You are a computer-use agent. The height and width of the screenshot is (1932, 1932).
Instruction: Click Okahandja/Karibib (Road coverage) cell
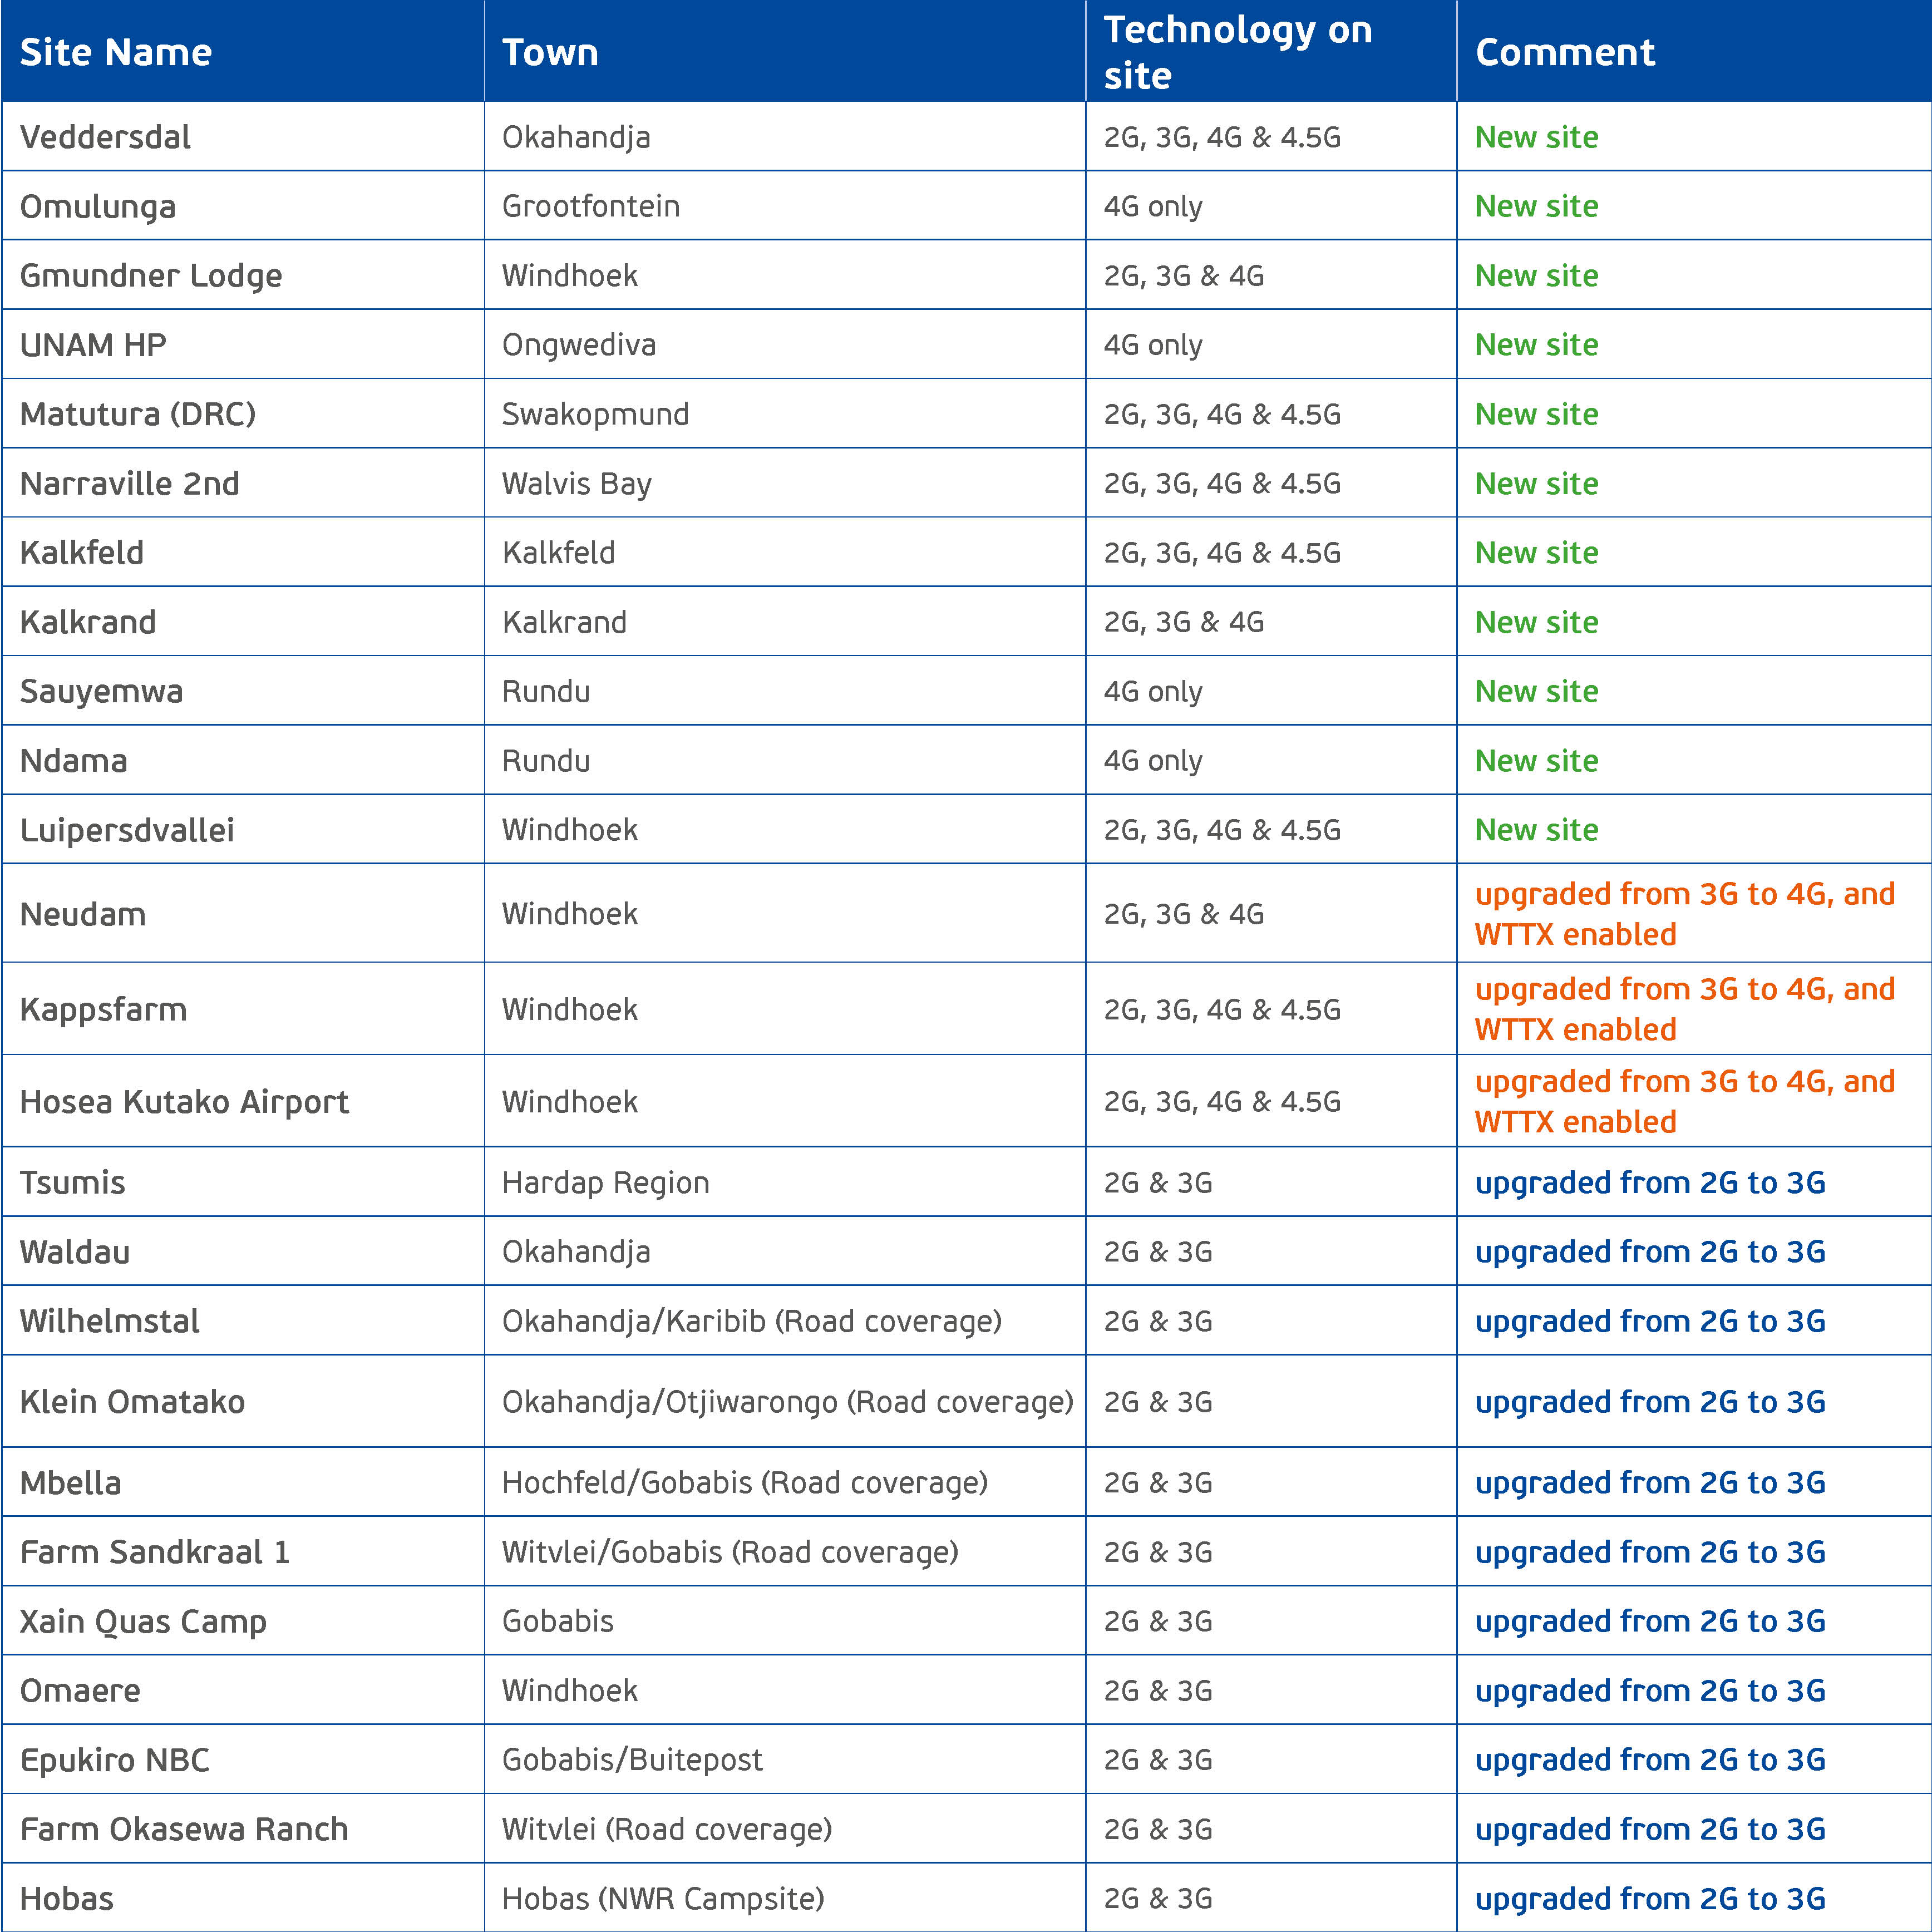pyautogui.click(x=751, y=1321)
